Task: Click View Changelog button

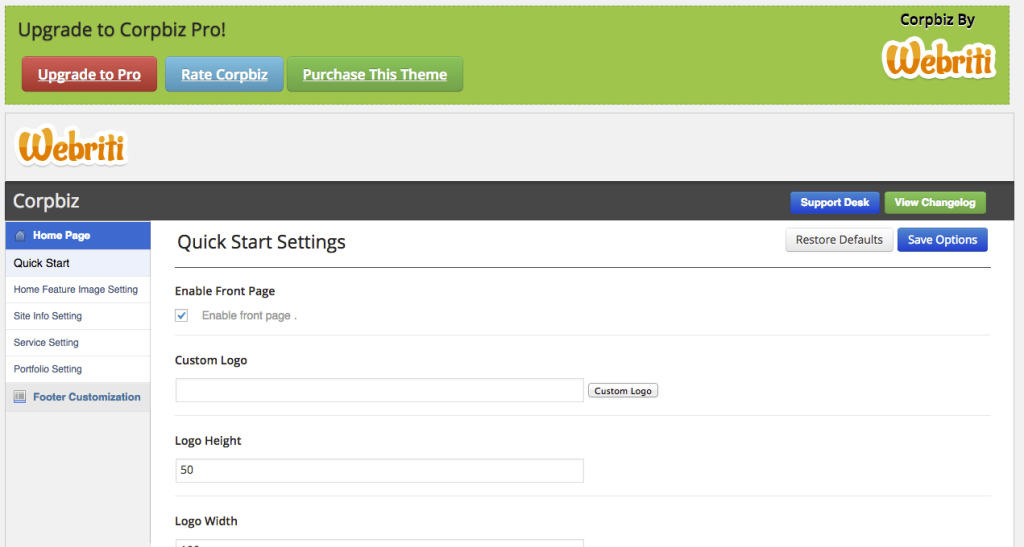Action: click(x=935, y=202)
